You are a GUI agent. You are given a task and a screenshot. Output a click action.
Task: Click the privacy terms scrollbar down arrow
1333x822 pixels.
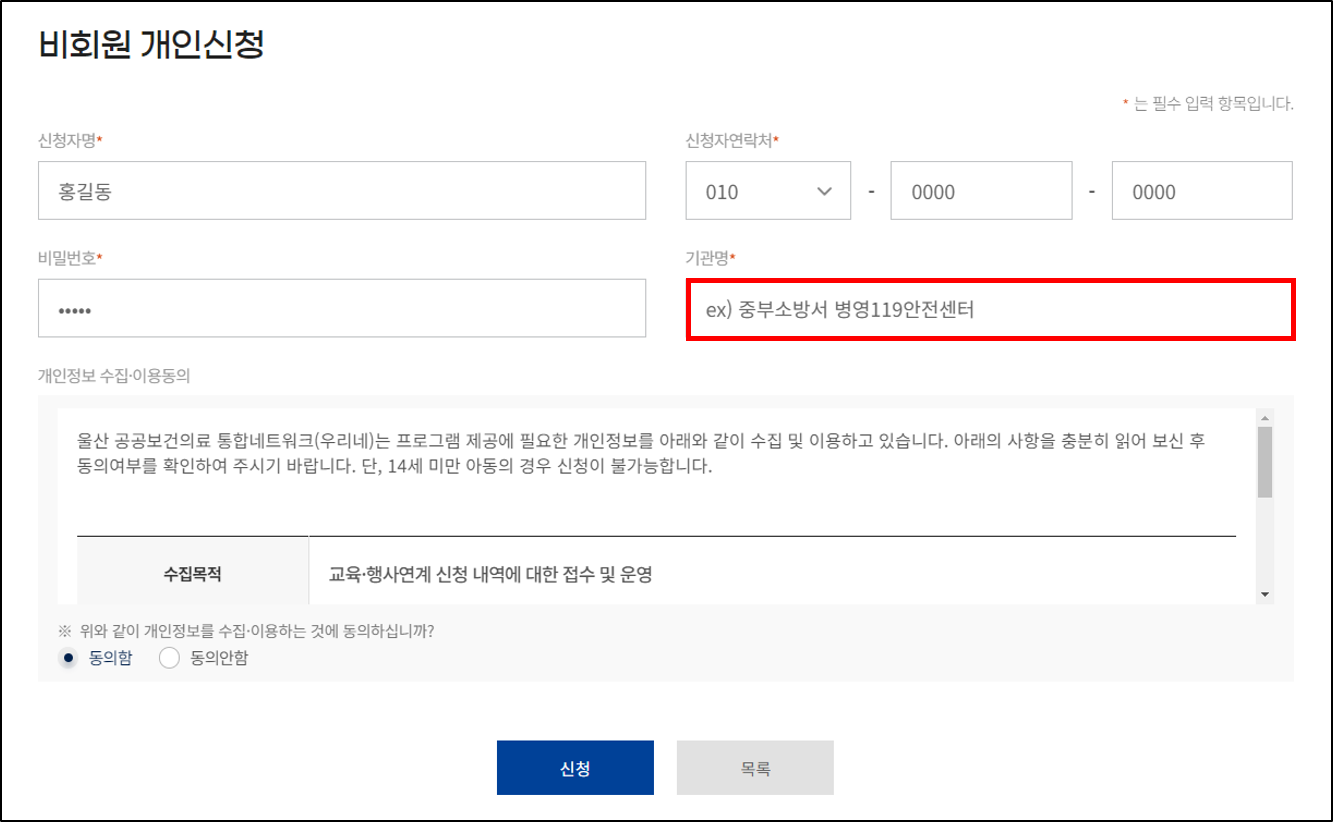pyautogui.click(x=1265, y=595)
